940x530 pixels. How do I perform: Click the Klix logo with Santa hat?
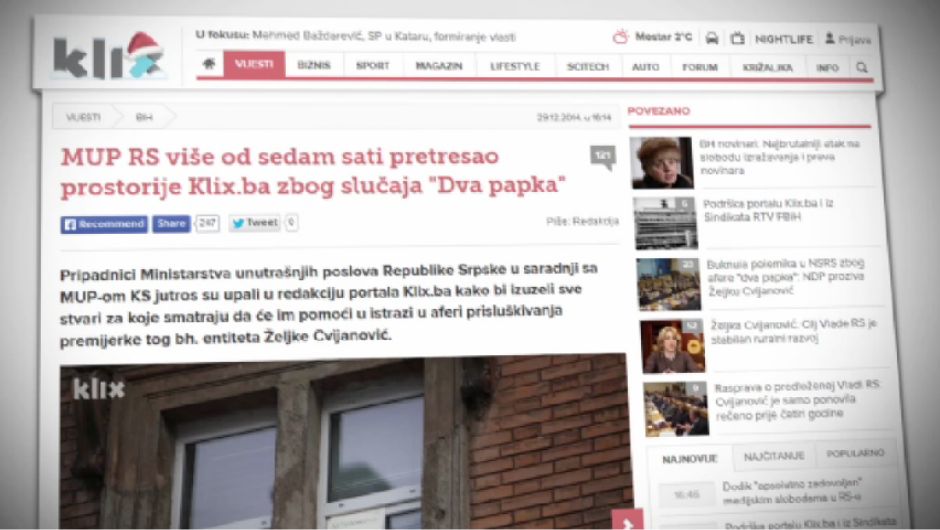tap(109, 56)
